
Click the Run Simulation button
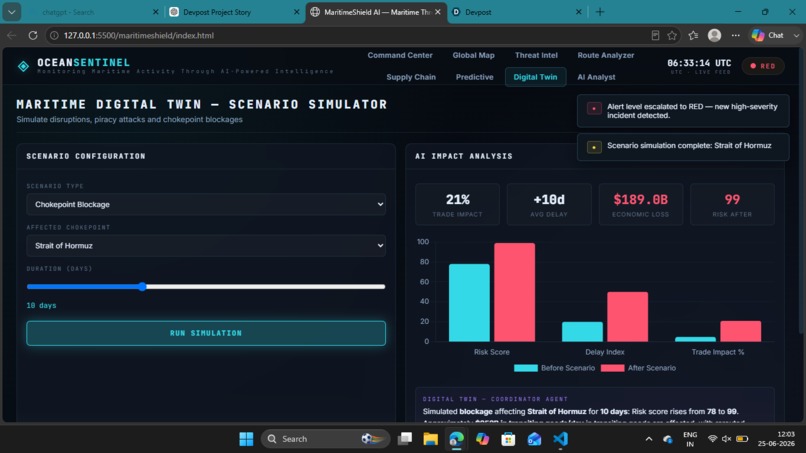point(206,333)
